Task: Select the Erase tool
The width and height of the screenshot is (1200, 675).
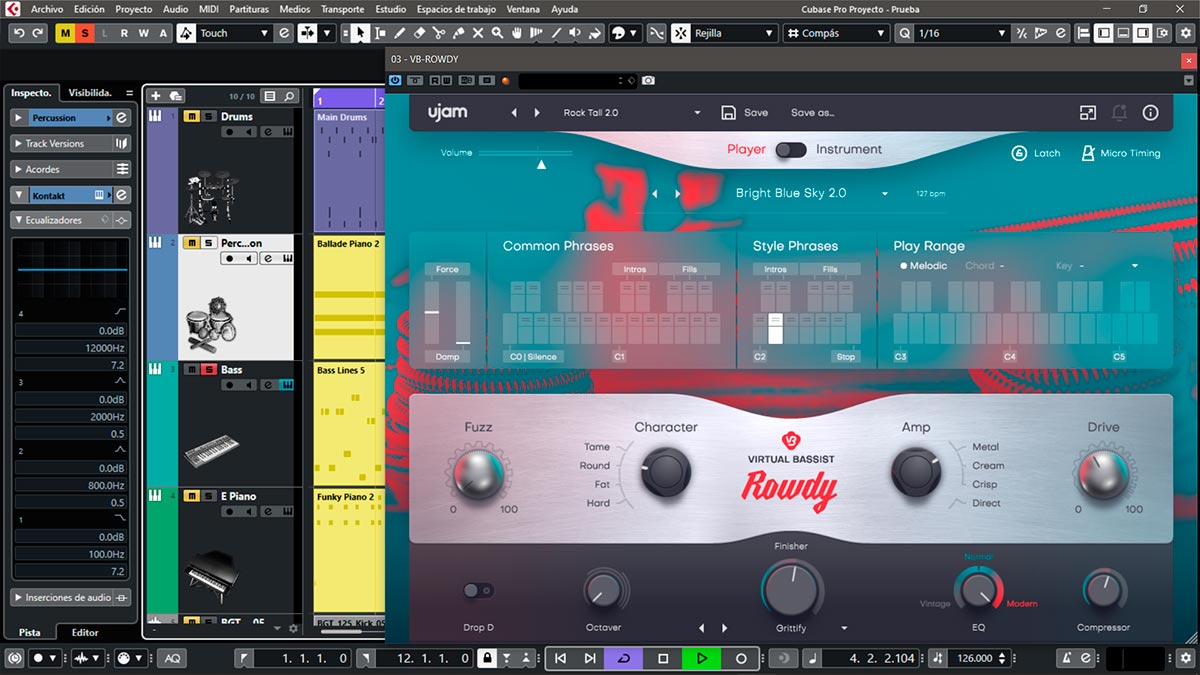Action: [x=419, y=33]
